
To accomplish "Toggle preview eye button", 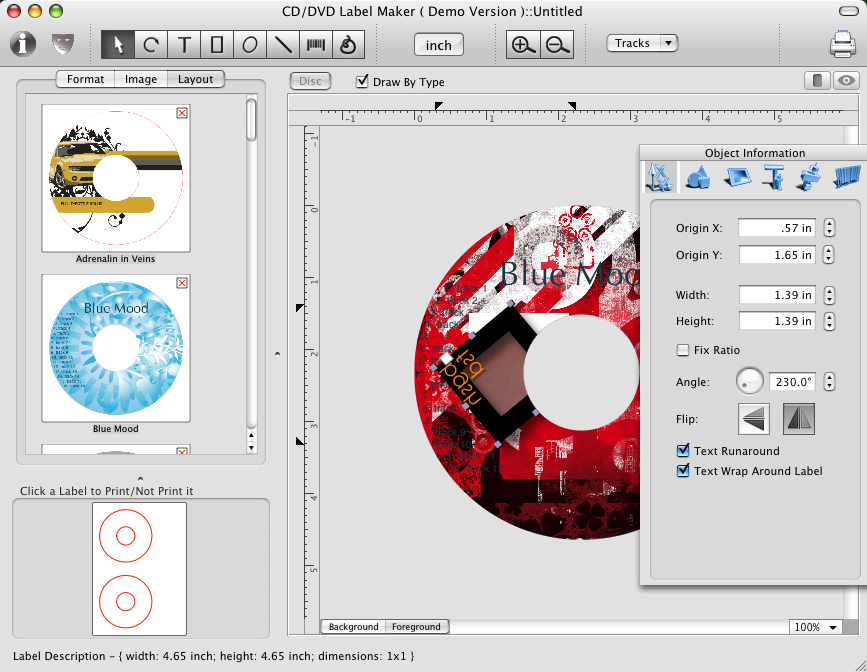I will click(846, 81).
